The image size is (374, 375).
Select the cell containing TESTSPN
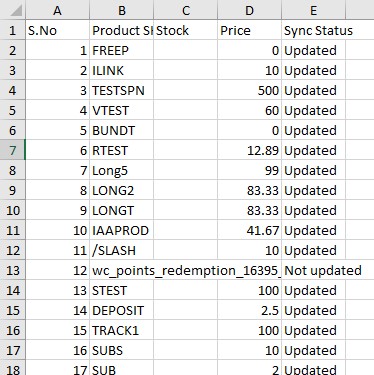pos(121,90)
